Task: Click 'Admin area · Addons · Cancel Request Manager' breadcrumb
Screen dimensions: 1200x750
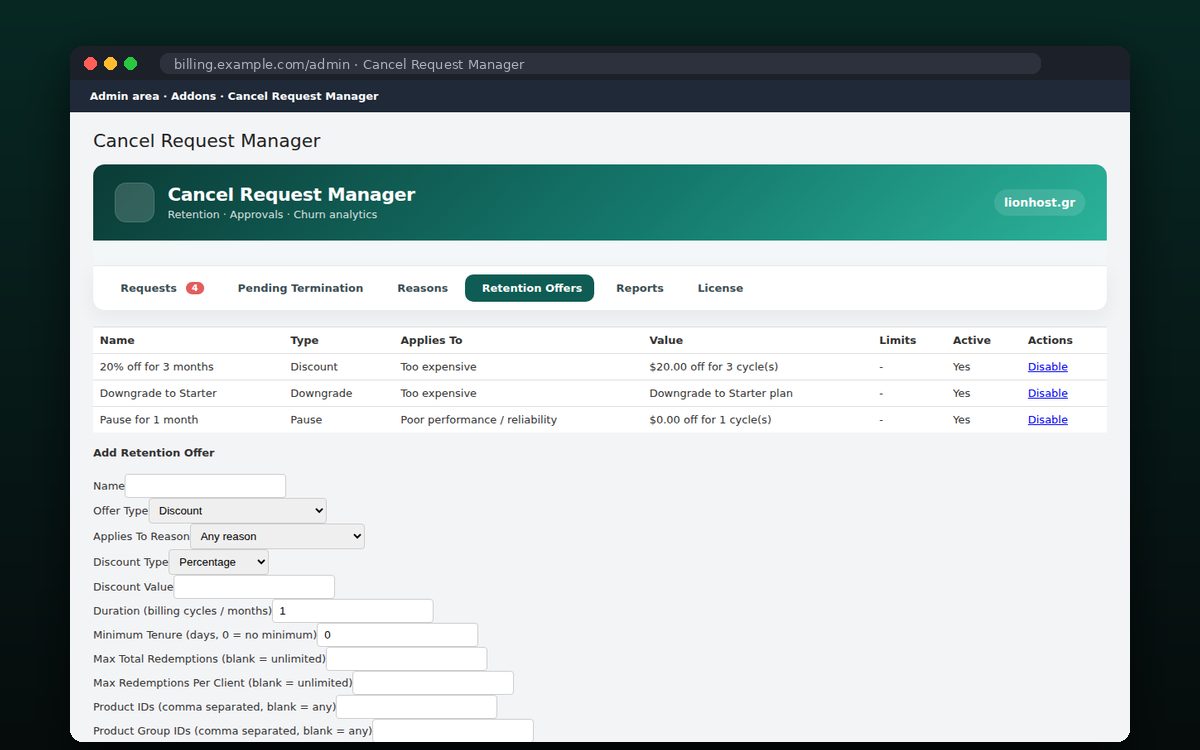Action: coord(234,96)
